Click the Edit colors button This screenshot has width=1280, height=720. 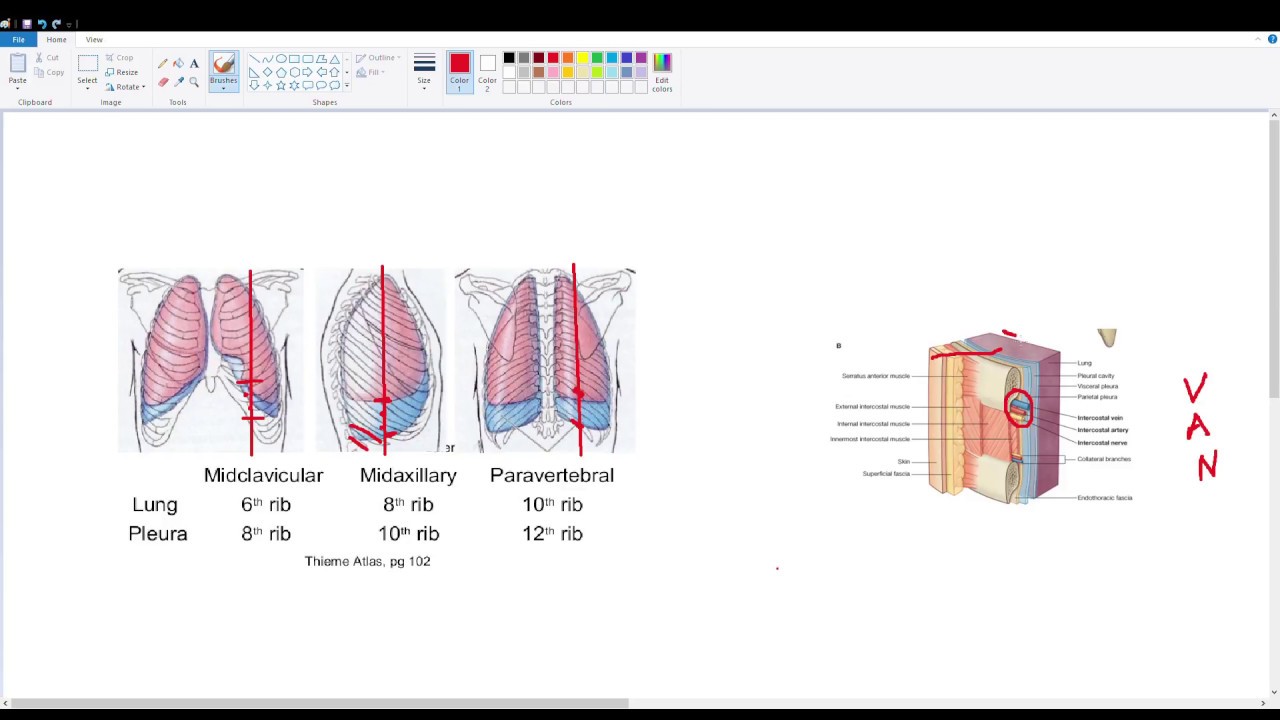pyautogui.click(x=662, y=73)
